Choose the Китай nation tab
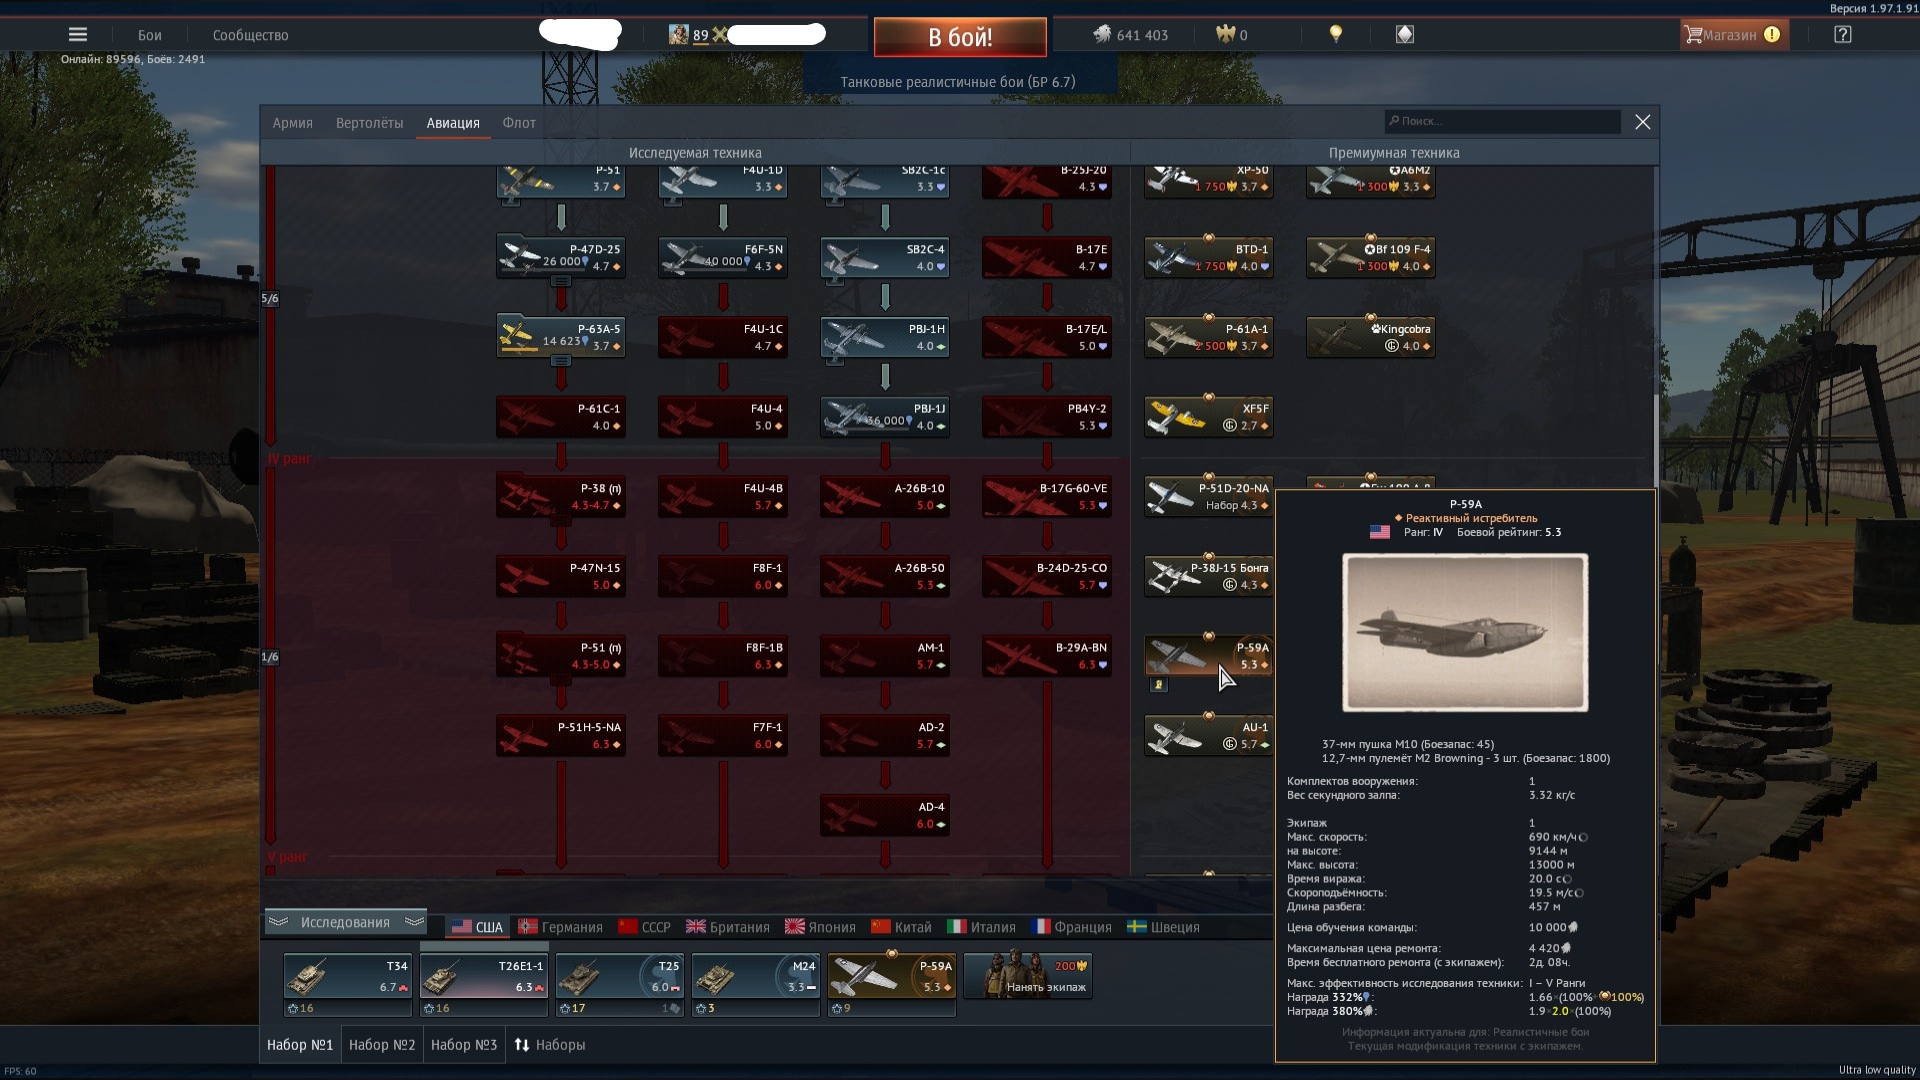Screen dimensions: 1920x1080 coord(901,927)
